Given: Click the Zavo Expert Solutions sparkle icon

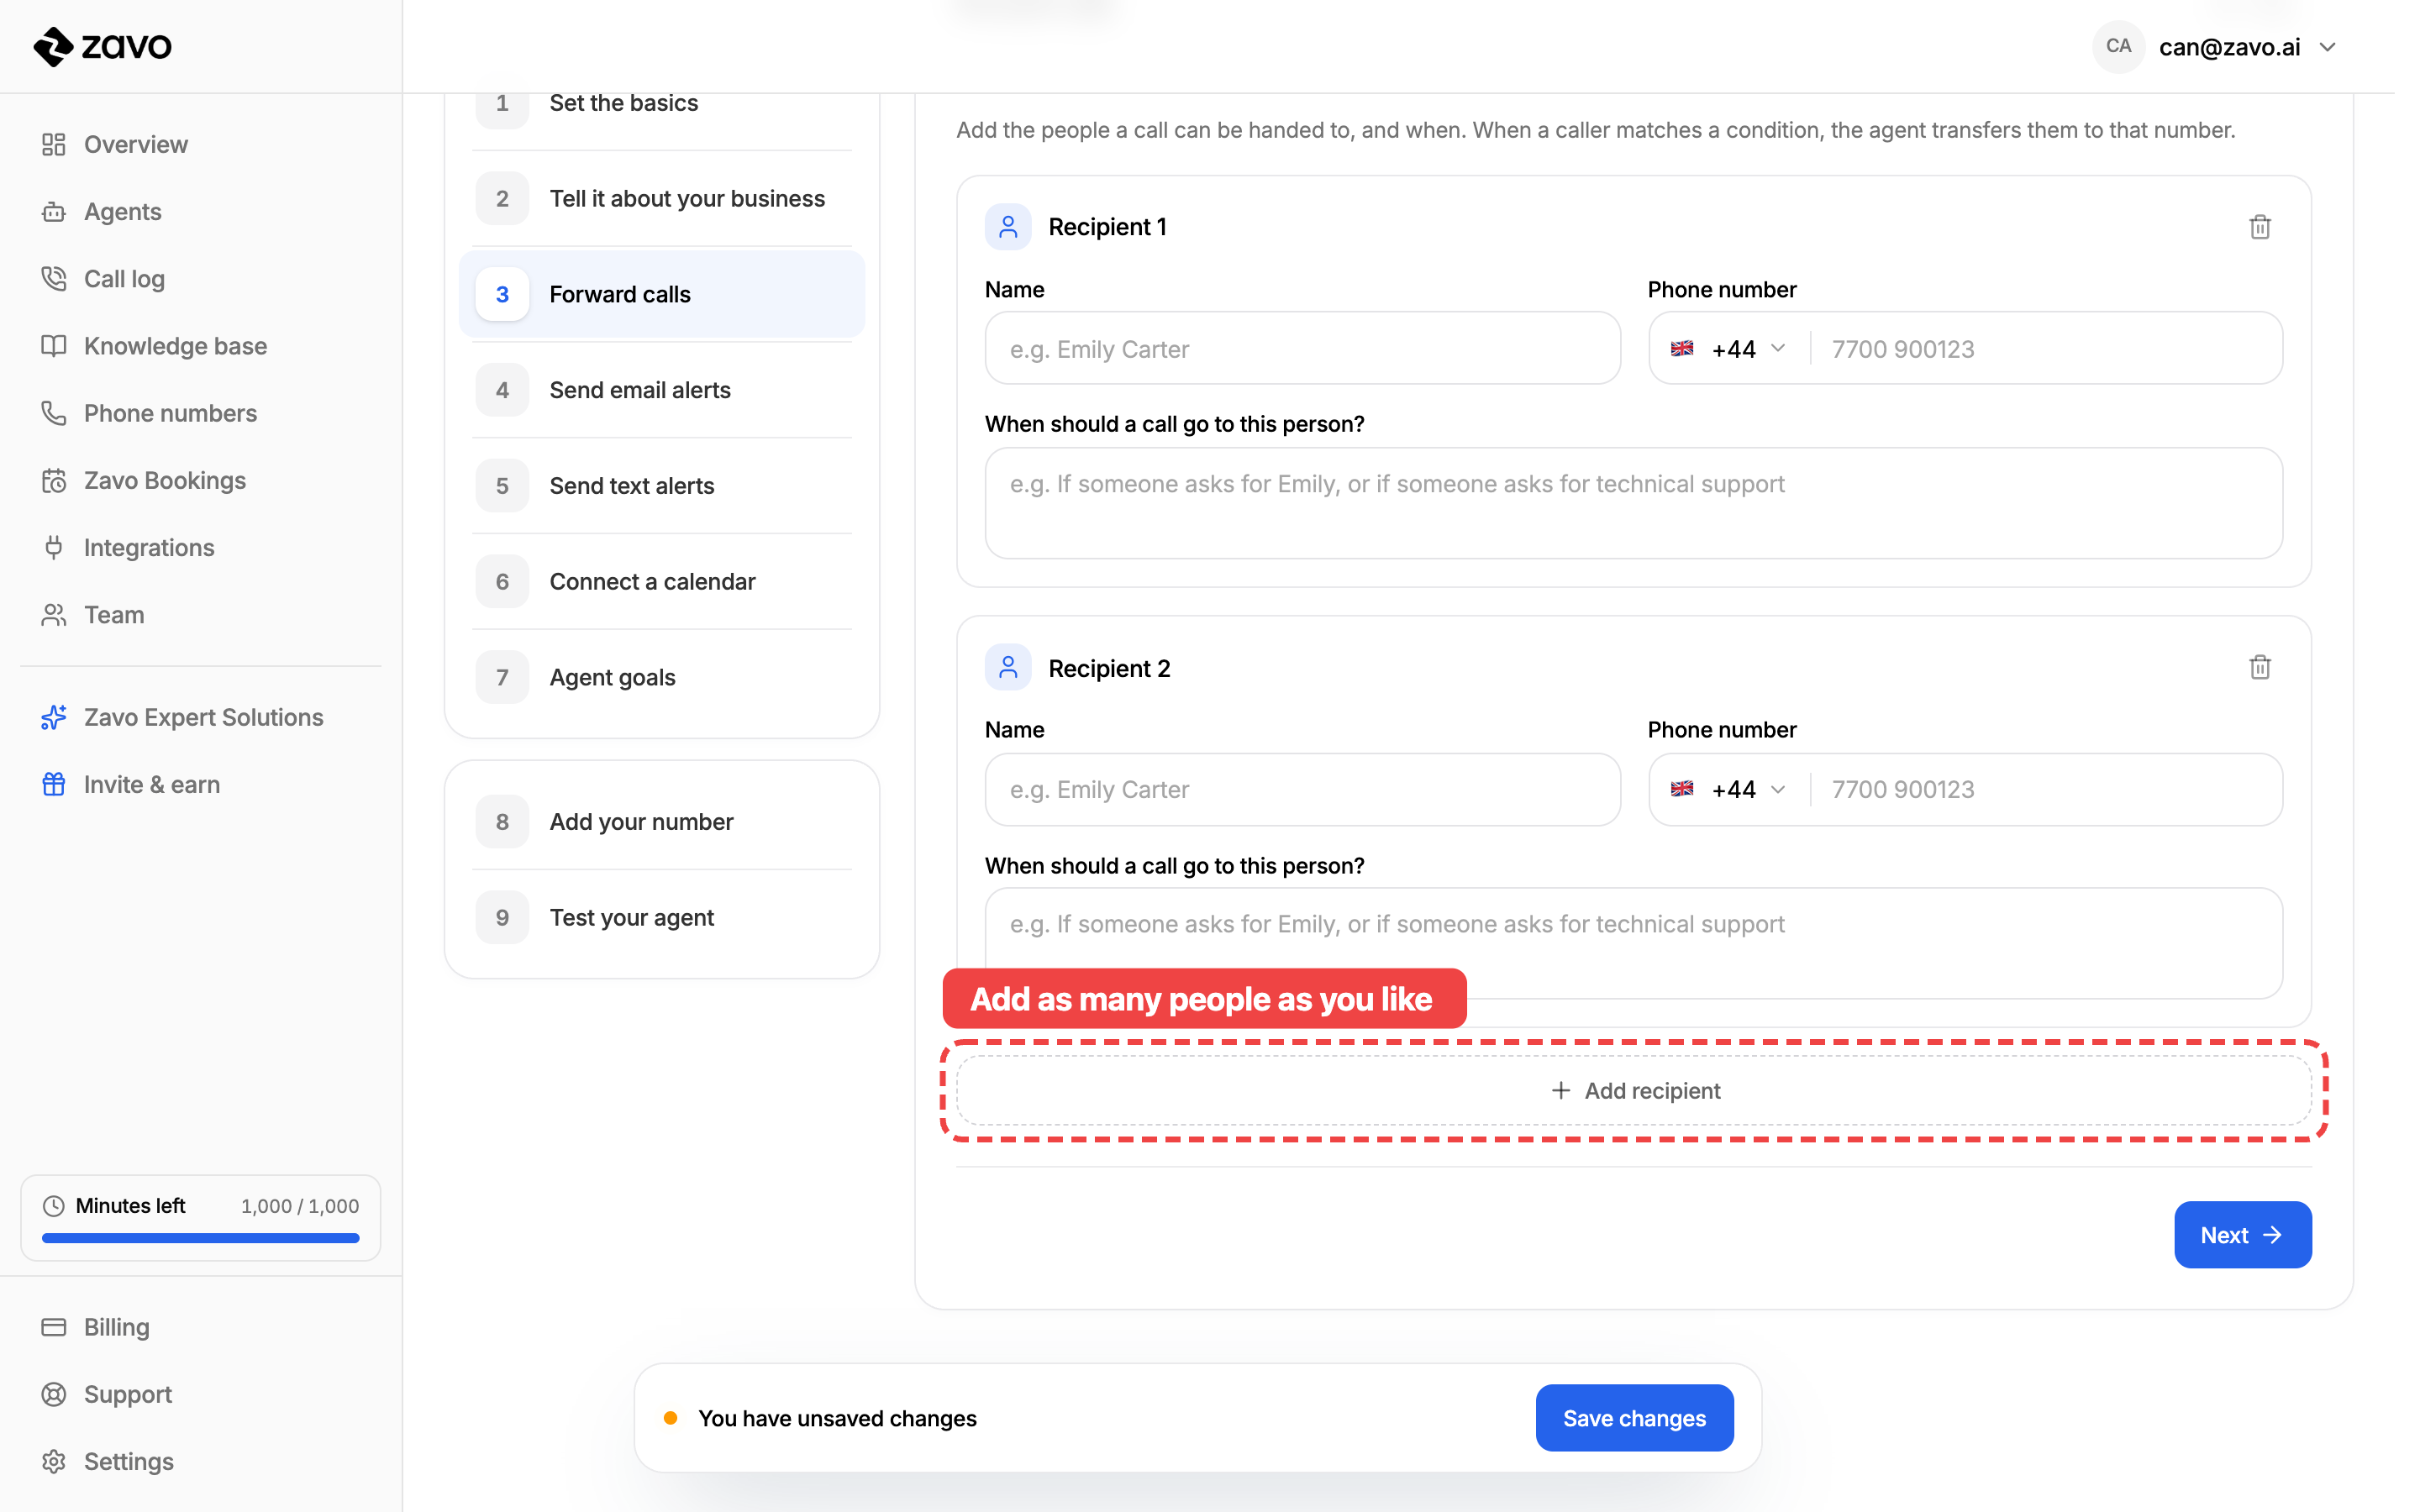Looking at the screenshot, I should (54, 717).
